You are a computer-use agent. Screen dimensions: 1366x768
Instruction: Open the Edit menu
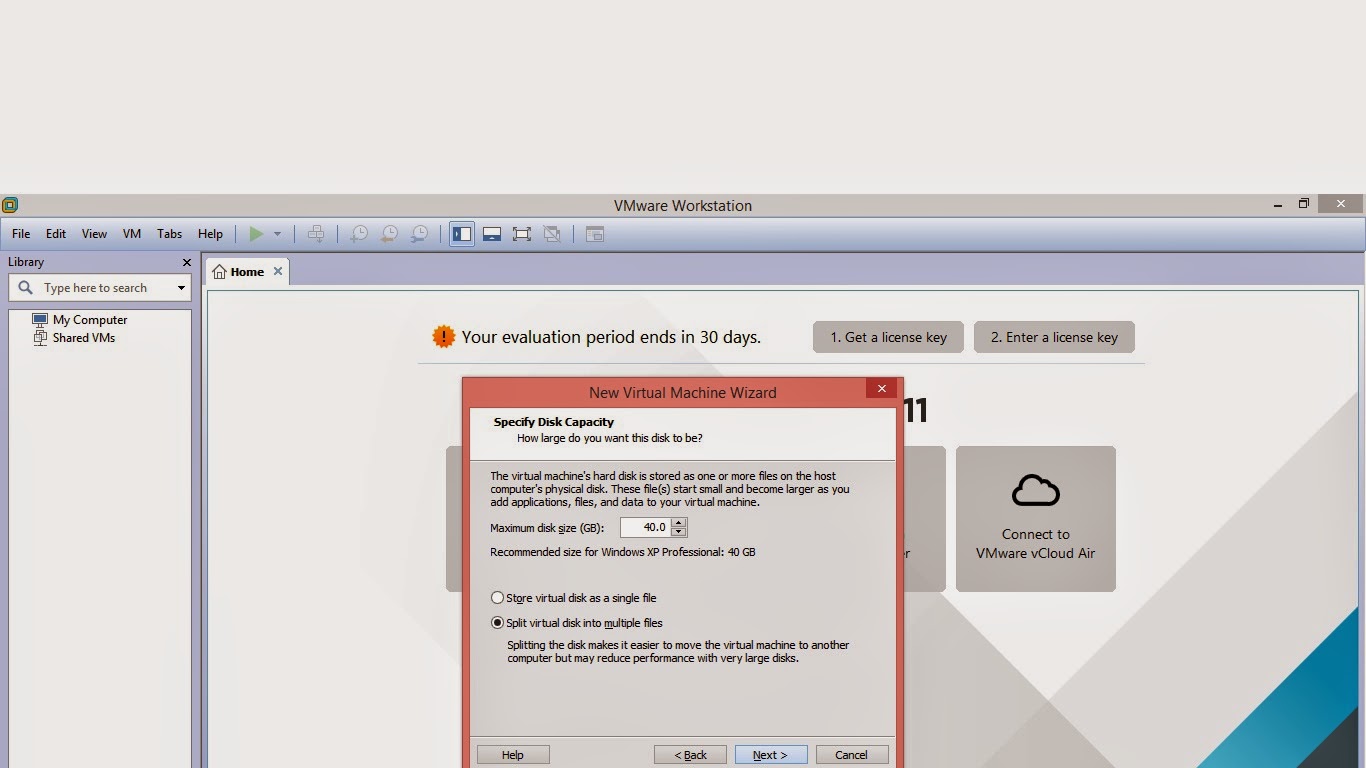(x=56, y=234)
